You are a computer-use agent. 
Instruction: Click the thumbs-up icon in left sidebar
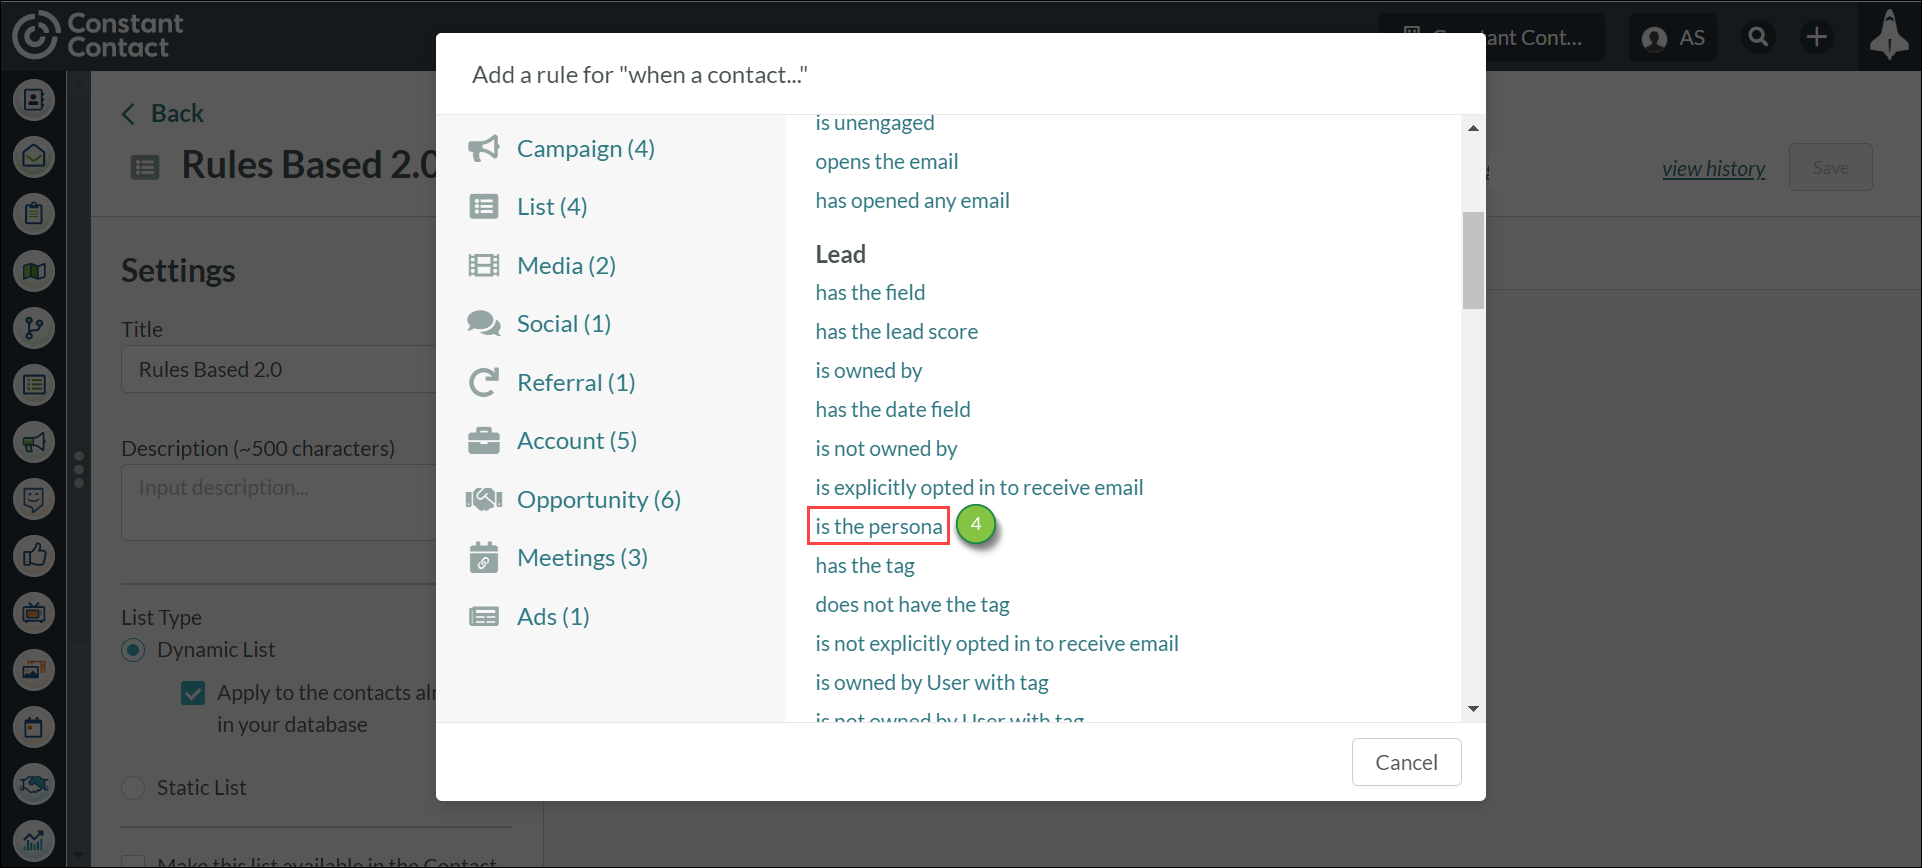point(34,556)
